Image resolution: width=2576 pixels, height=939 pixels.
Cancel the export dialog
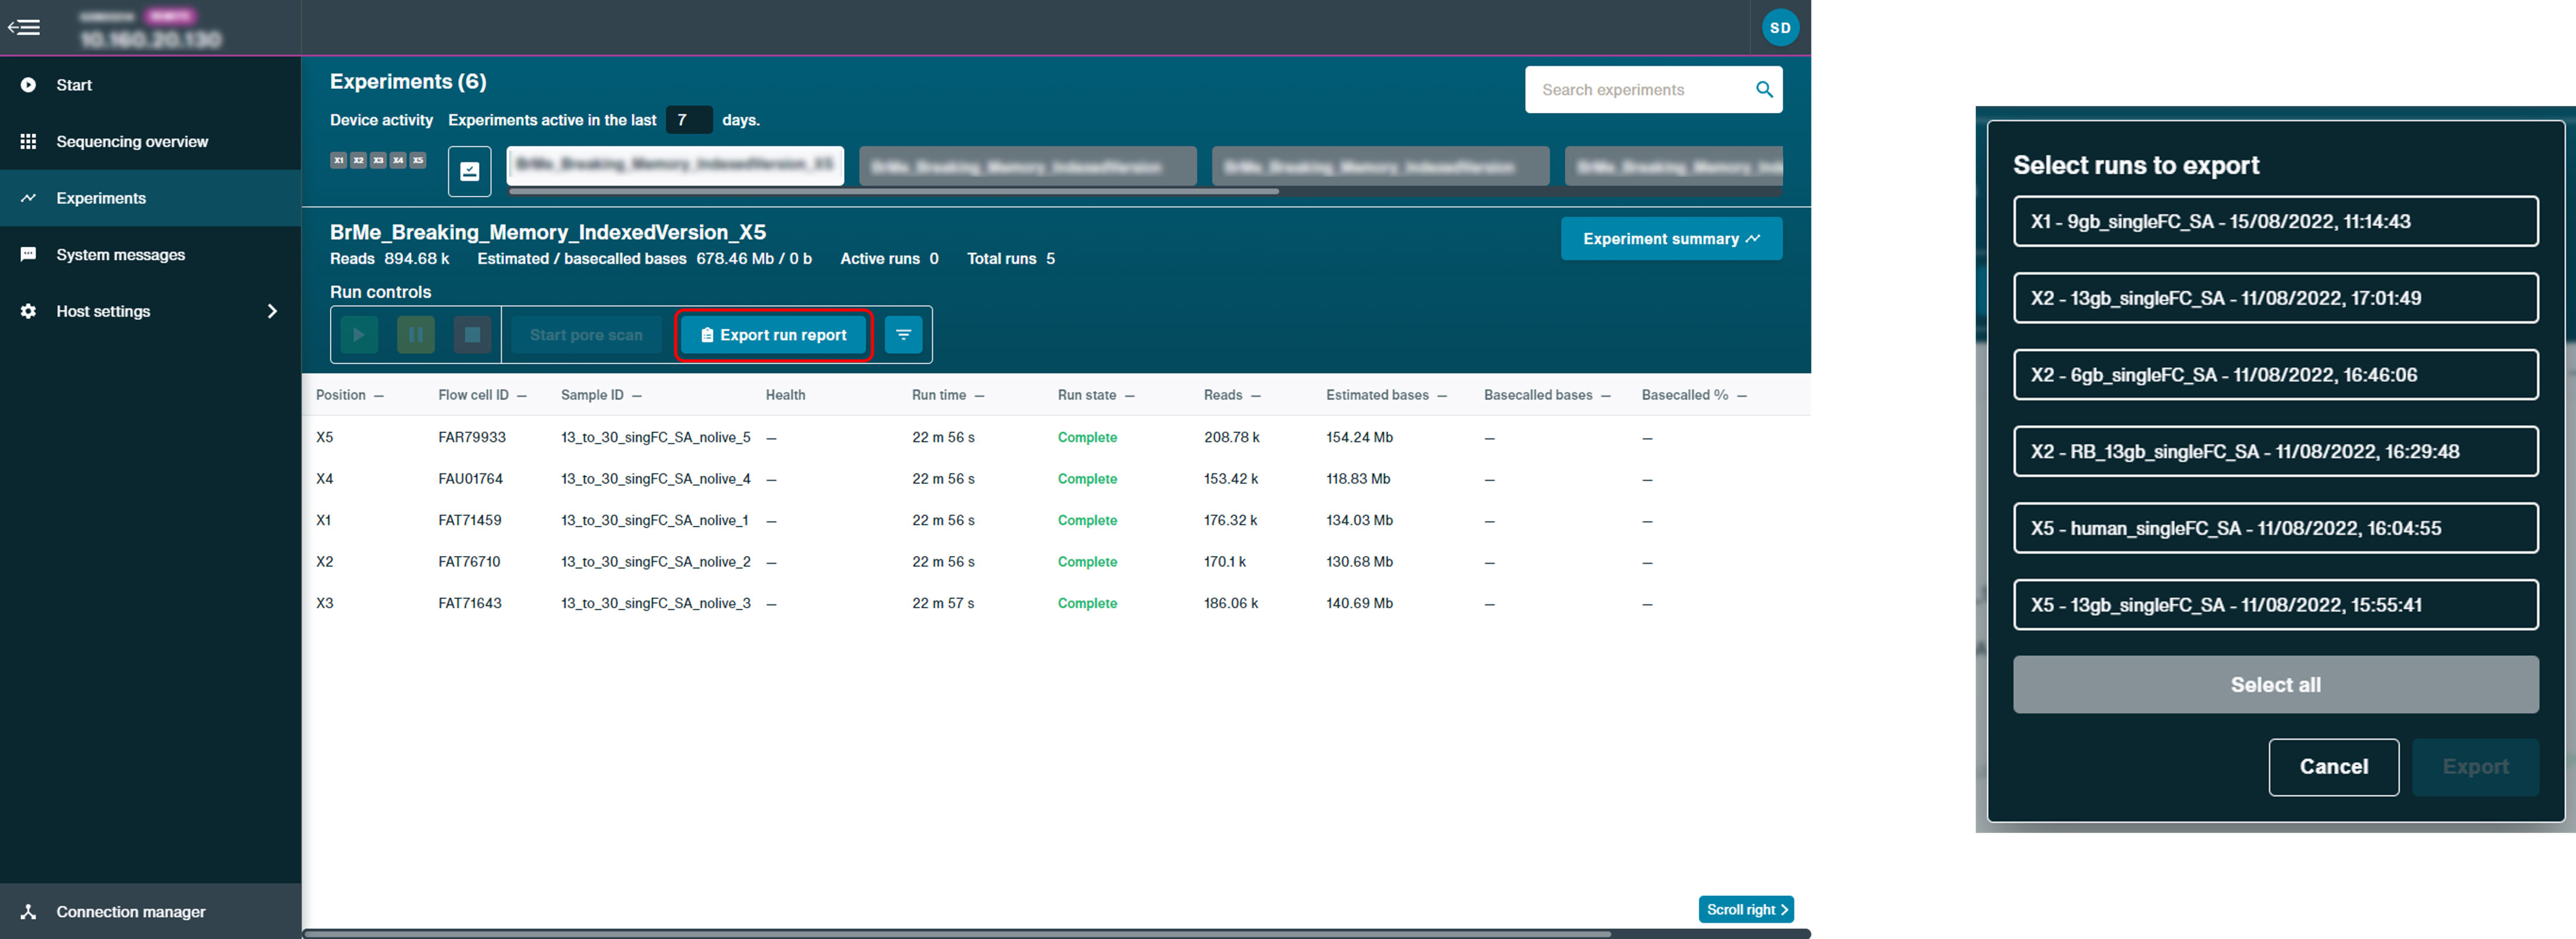(x=2333, y=767)
